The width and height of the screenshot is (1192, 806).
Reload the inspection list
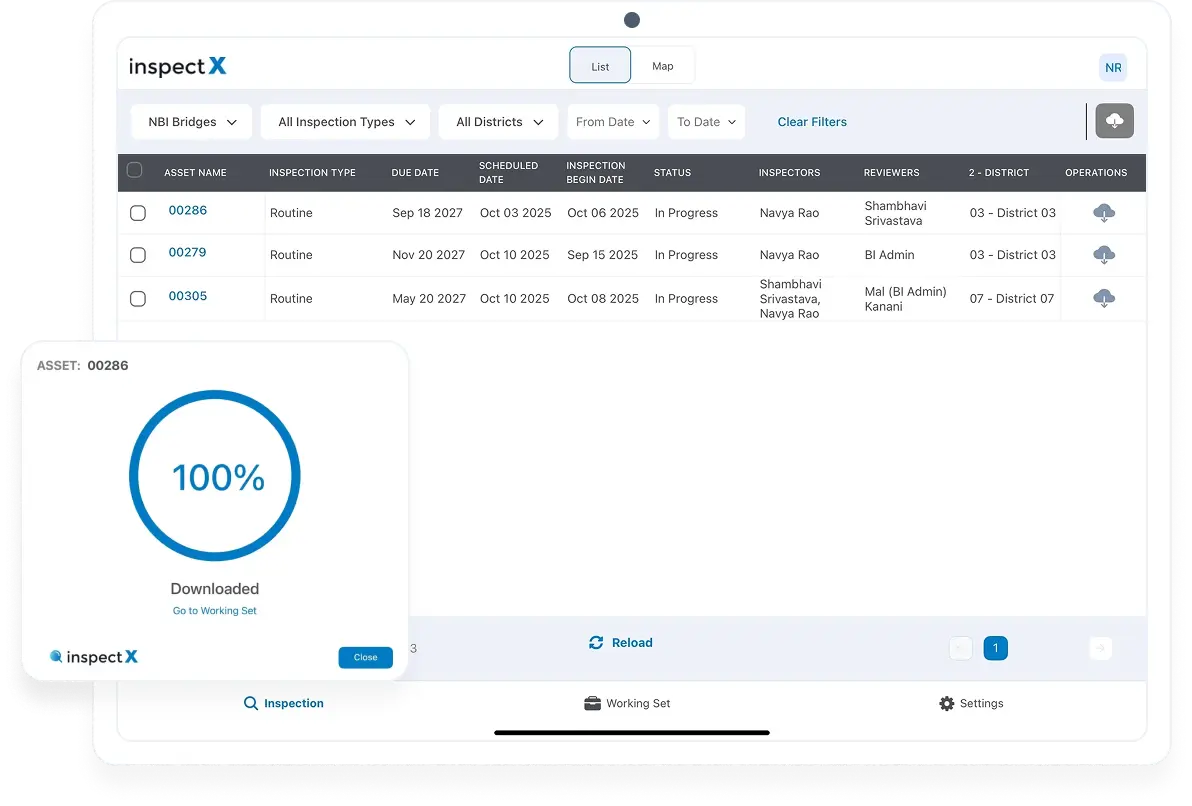pyautogui.click(x=620, y=642)
